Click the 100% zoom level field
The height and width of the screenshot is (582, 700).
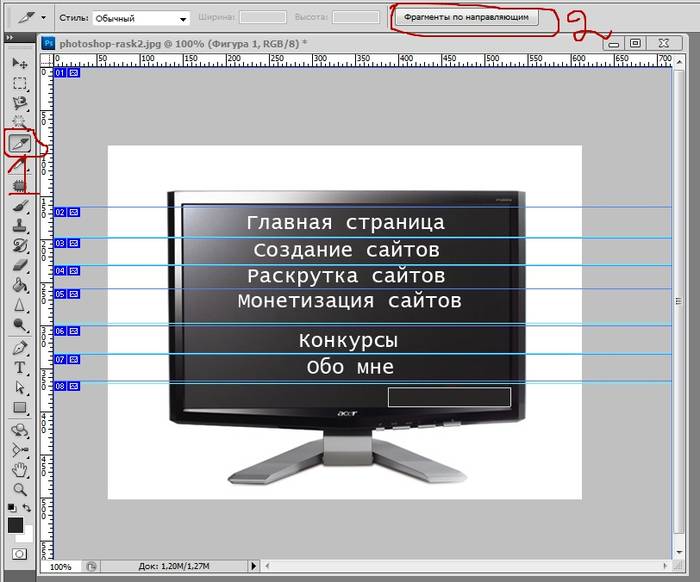pos(60,567)
